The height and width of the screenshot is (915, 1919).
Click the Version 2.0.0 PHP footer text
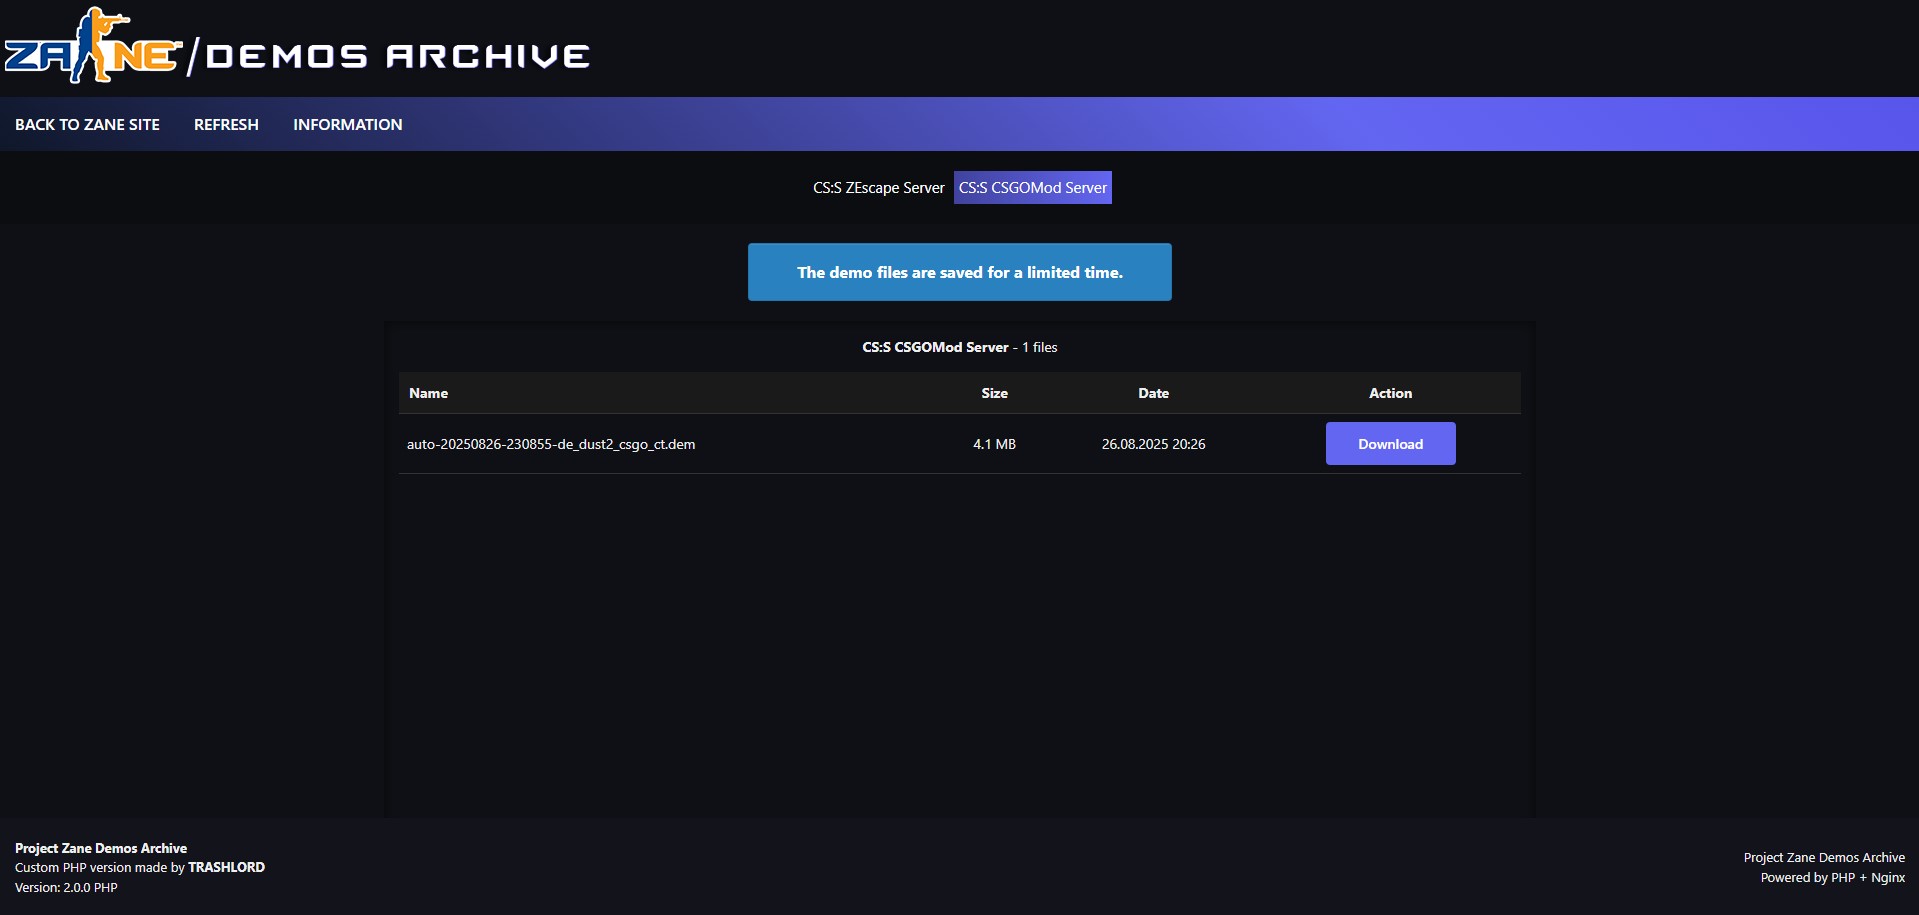click(66, 887)
